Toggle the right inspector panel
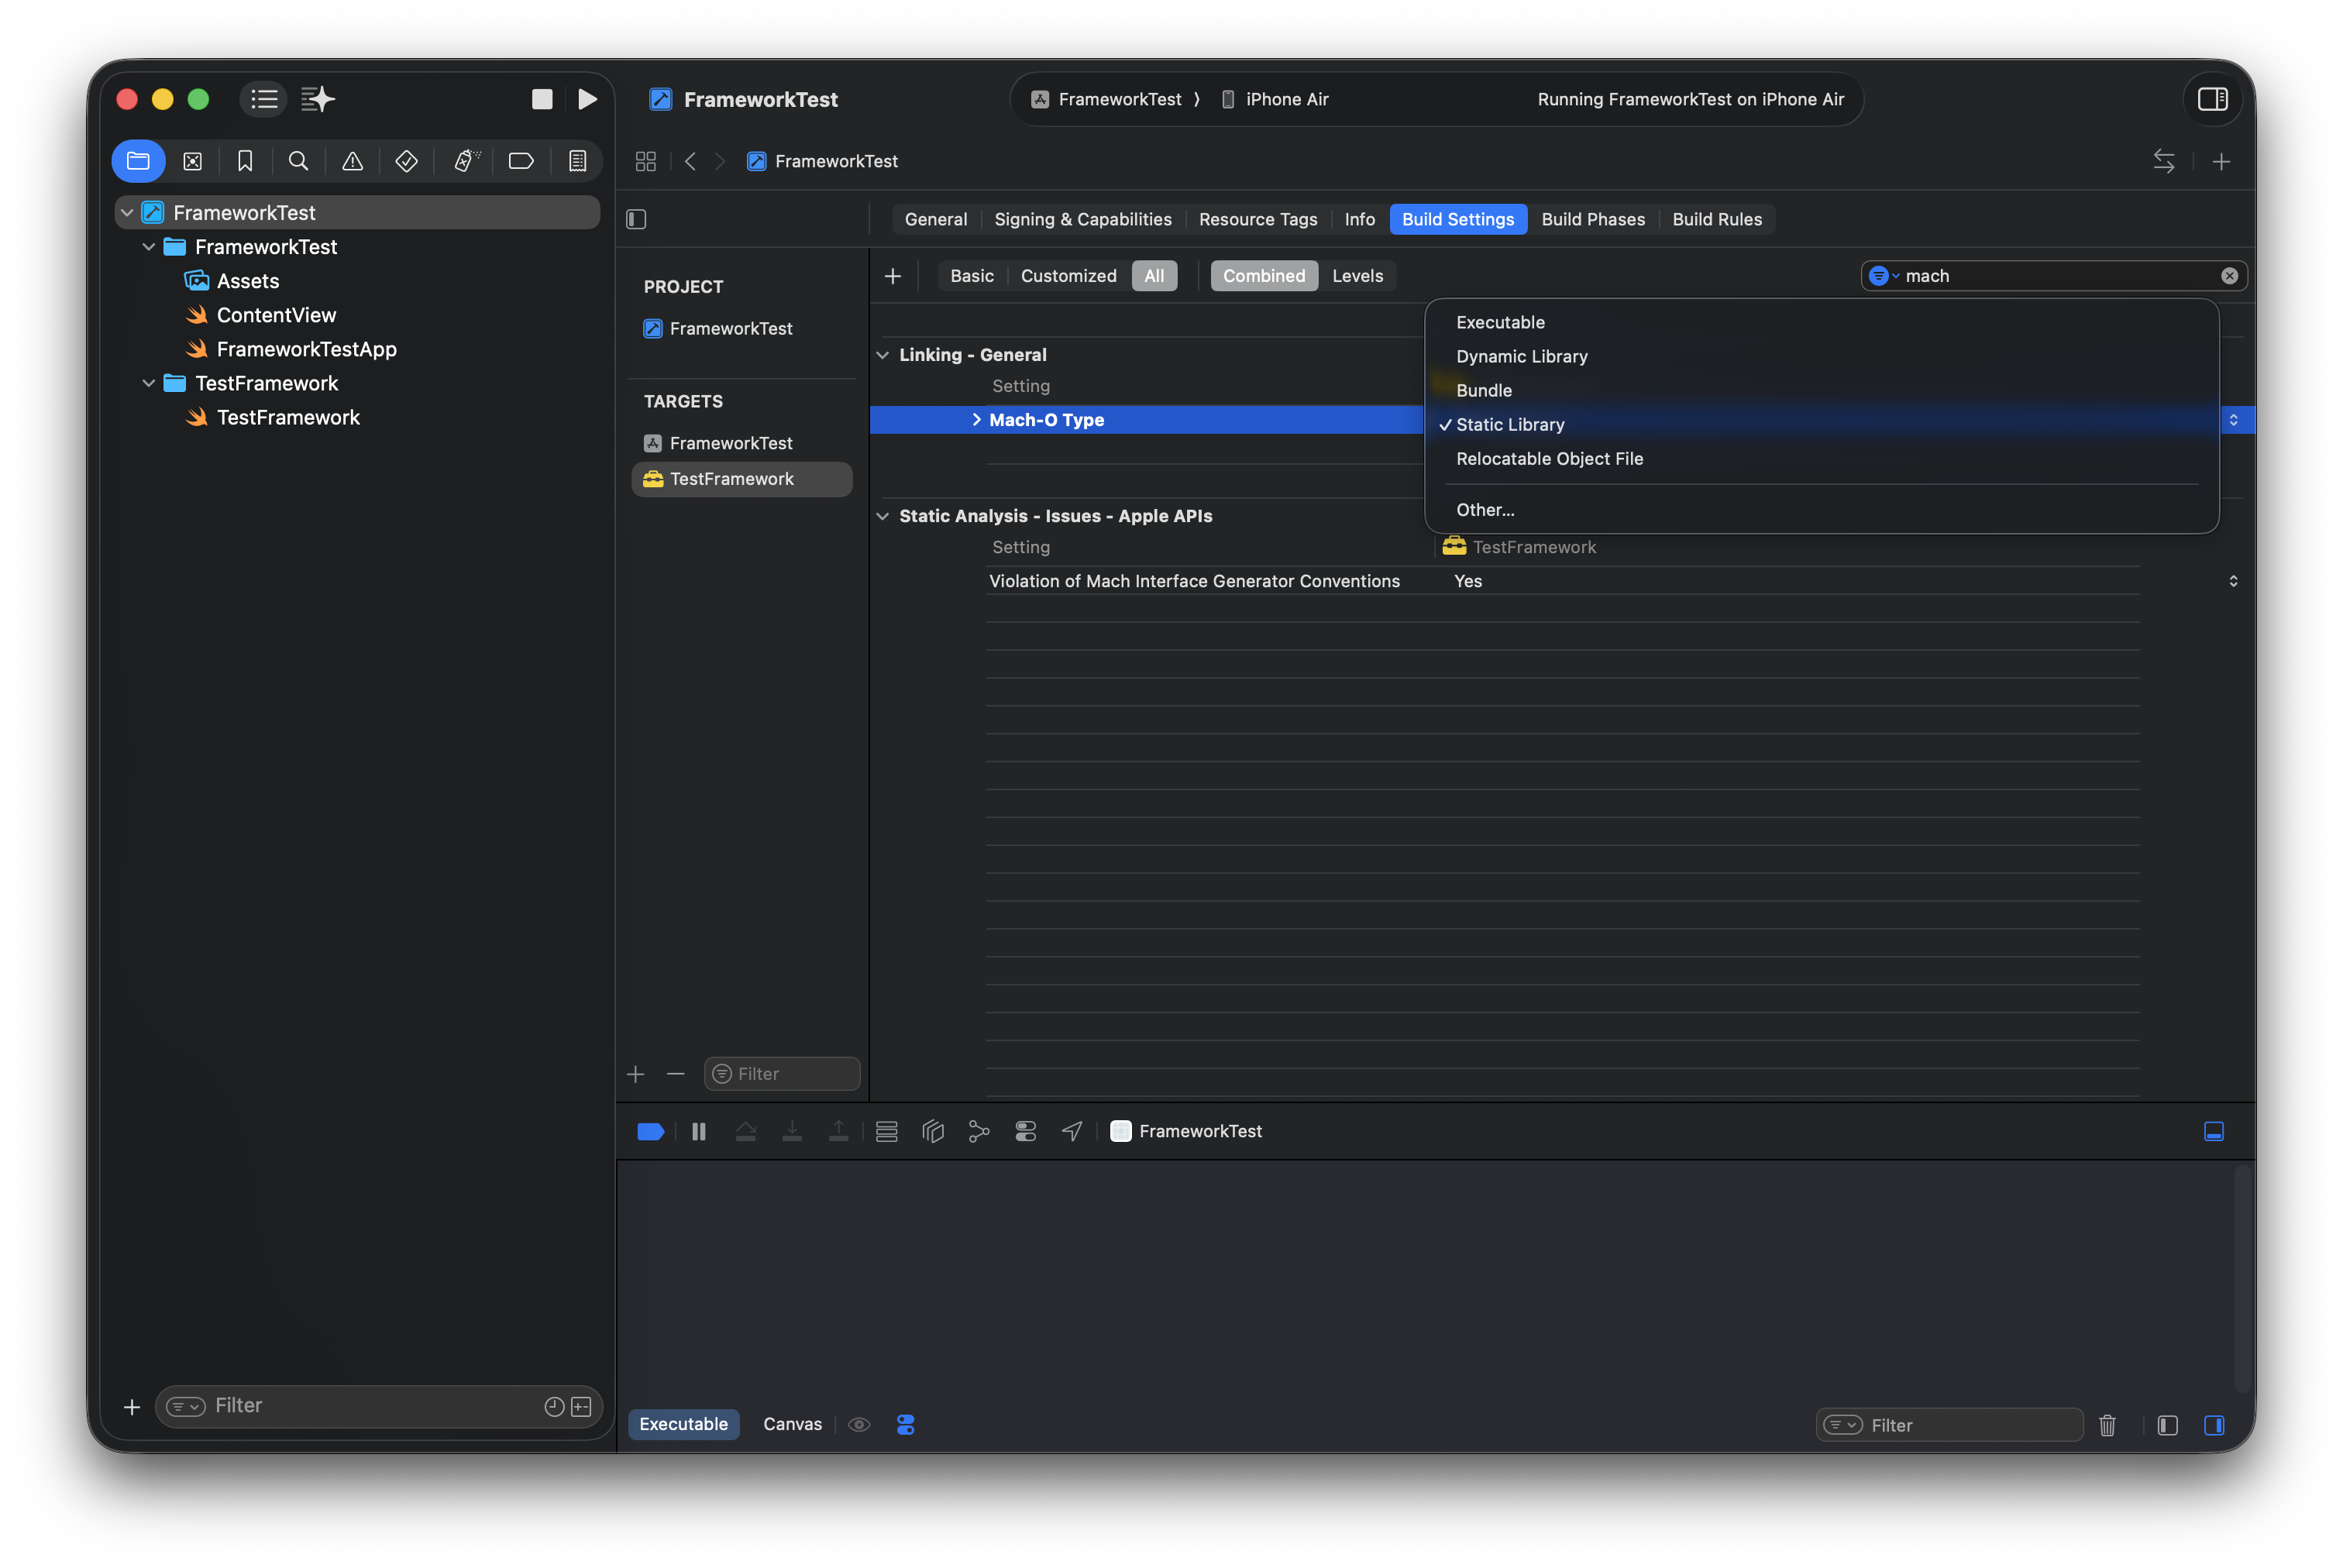This screenshot has height=1568, width=2343. (2212, 99)
